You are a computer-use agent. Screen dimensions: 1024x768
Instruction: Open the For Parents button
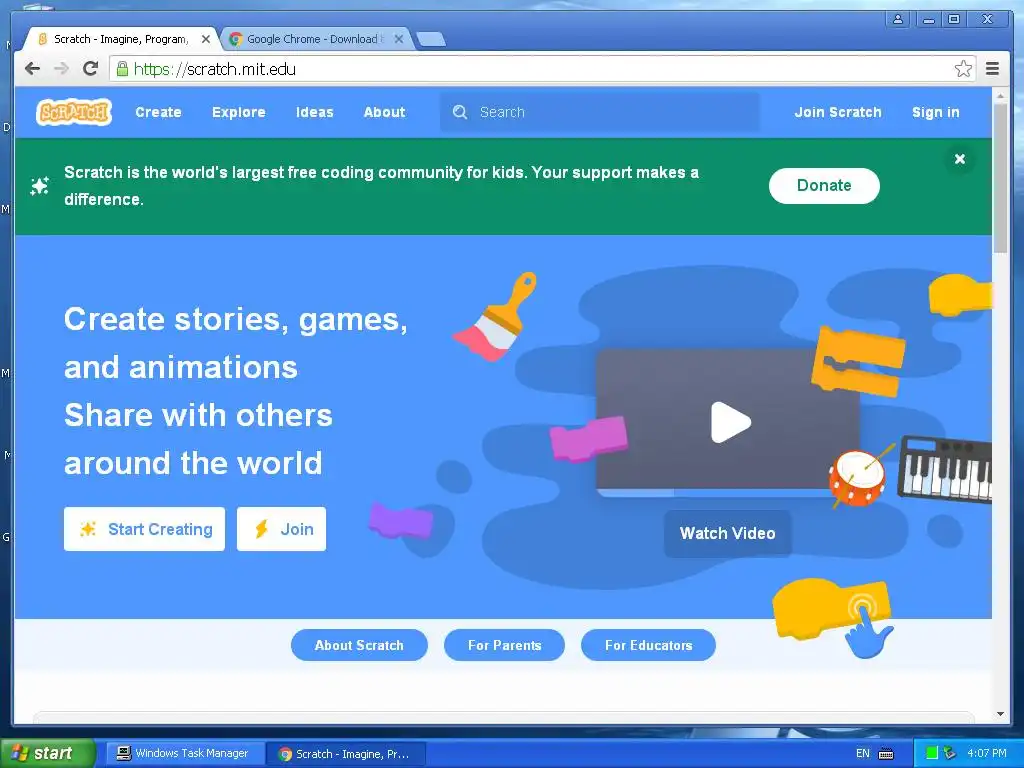[x=504, y=645]
